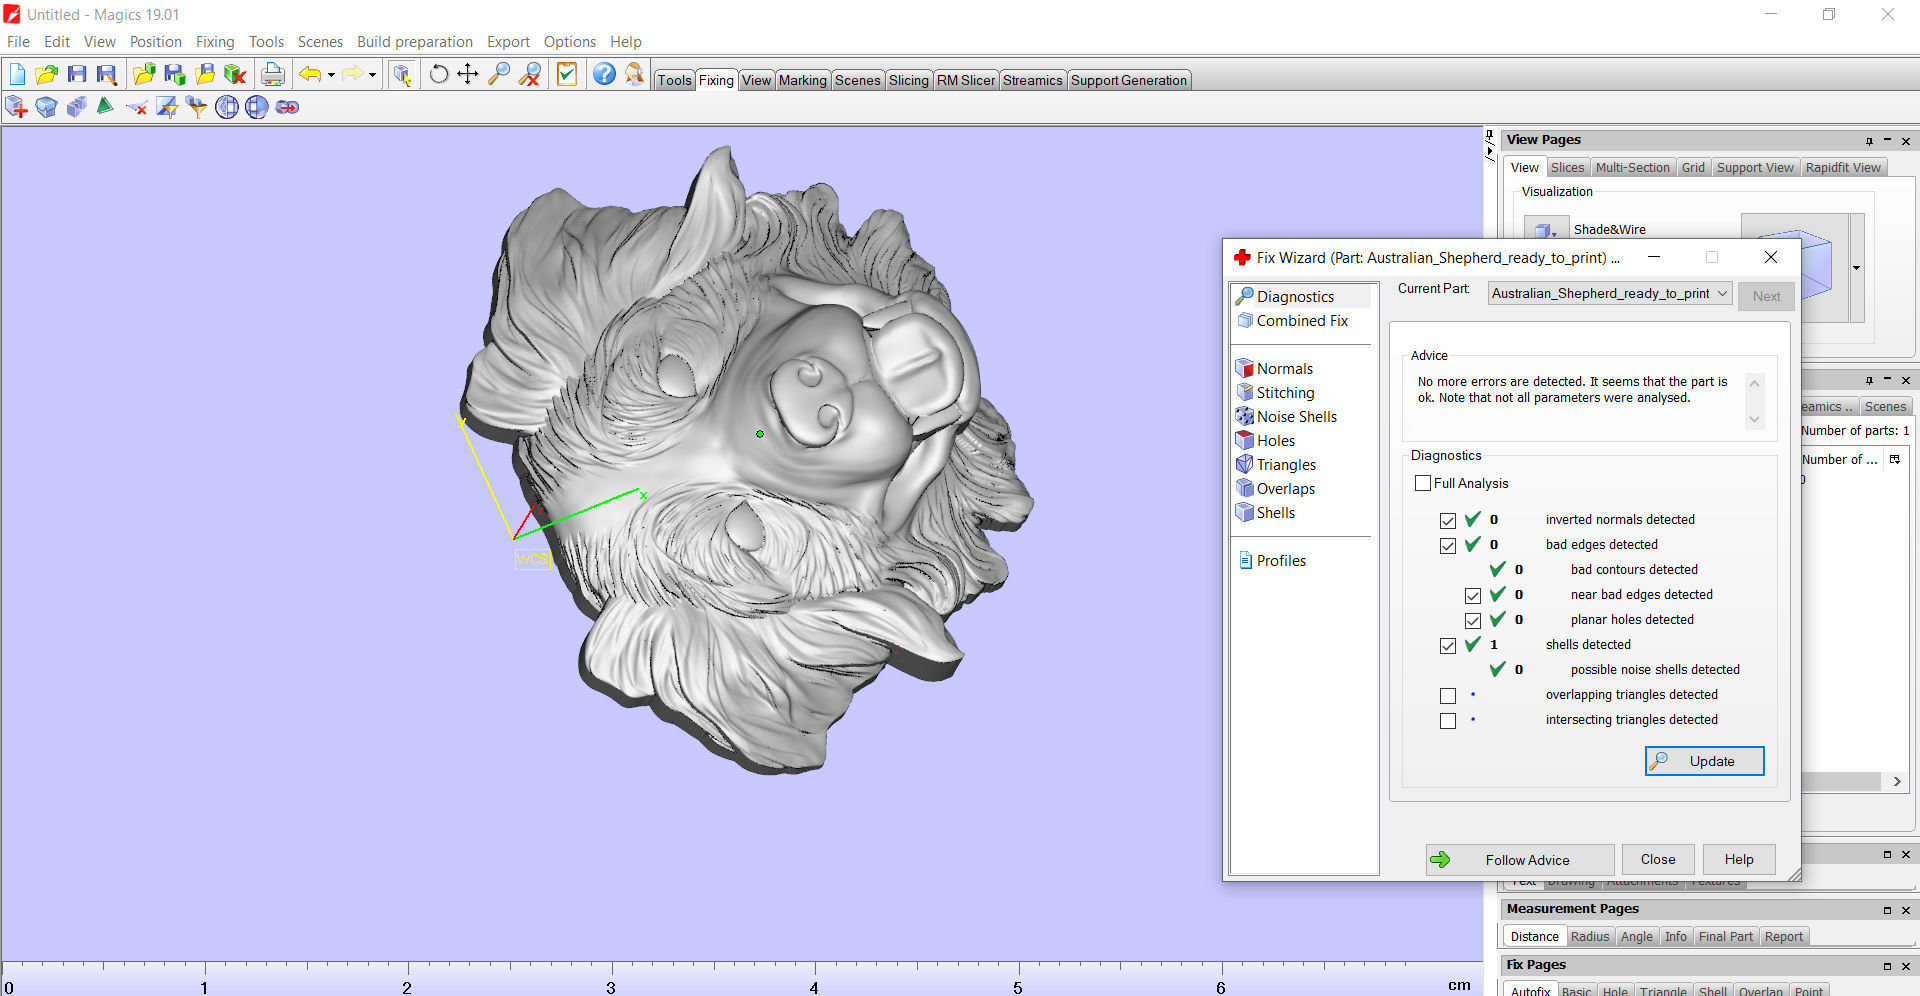Click the Save As disk icon with pencil
The image size is (1920, 996).
click(x=106, y=74)
